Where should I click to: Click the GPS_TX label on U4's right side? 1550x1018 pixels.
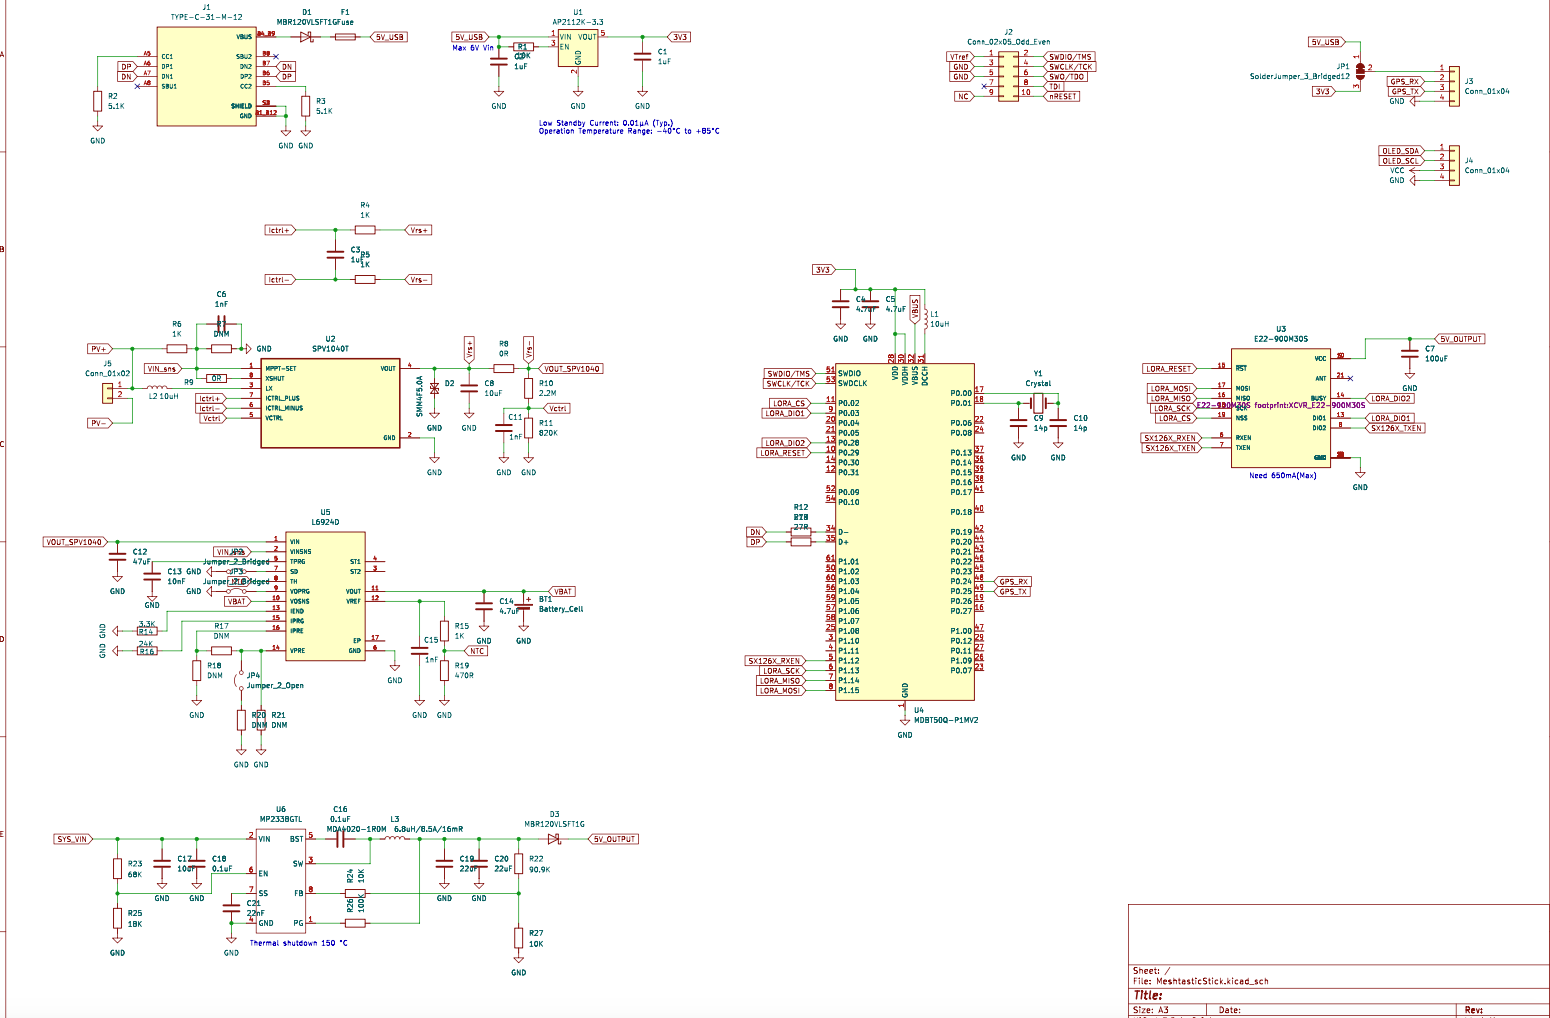(1013, 592)
